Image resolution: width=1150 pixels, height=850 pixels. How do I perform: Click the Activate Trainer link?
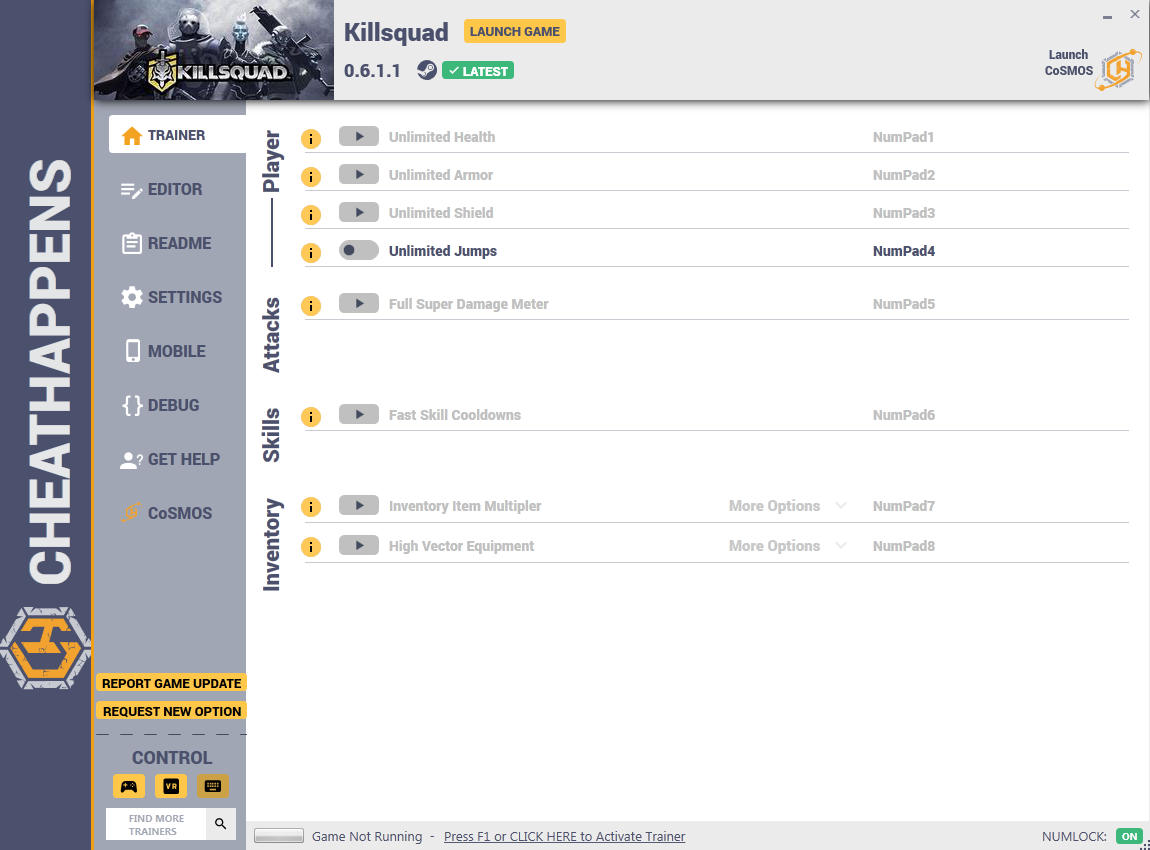564,837
